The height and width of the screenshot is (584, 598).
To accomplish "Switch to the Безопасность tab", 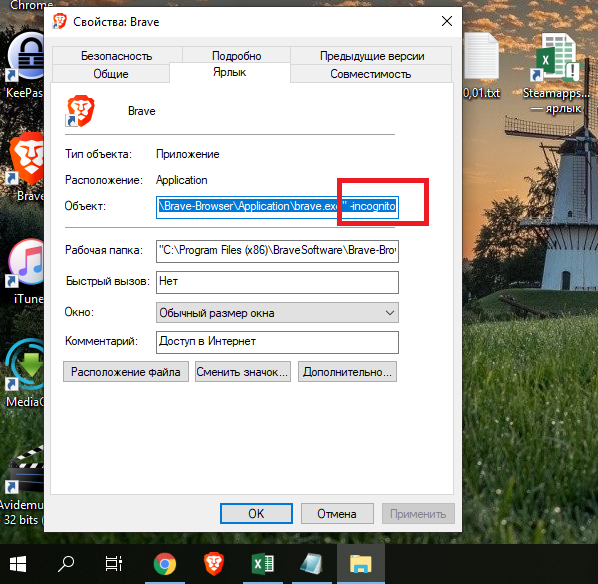I will coord(117,56).
